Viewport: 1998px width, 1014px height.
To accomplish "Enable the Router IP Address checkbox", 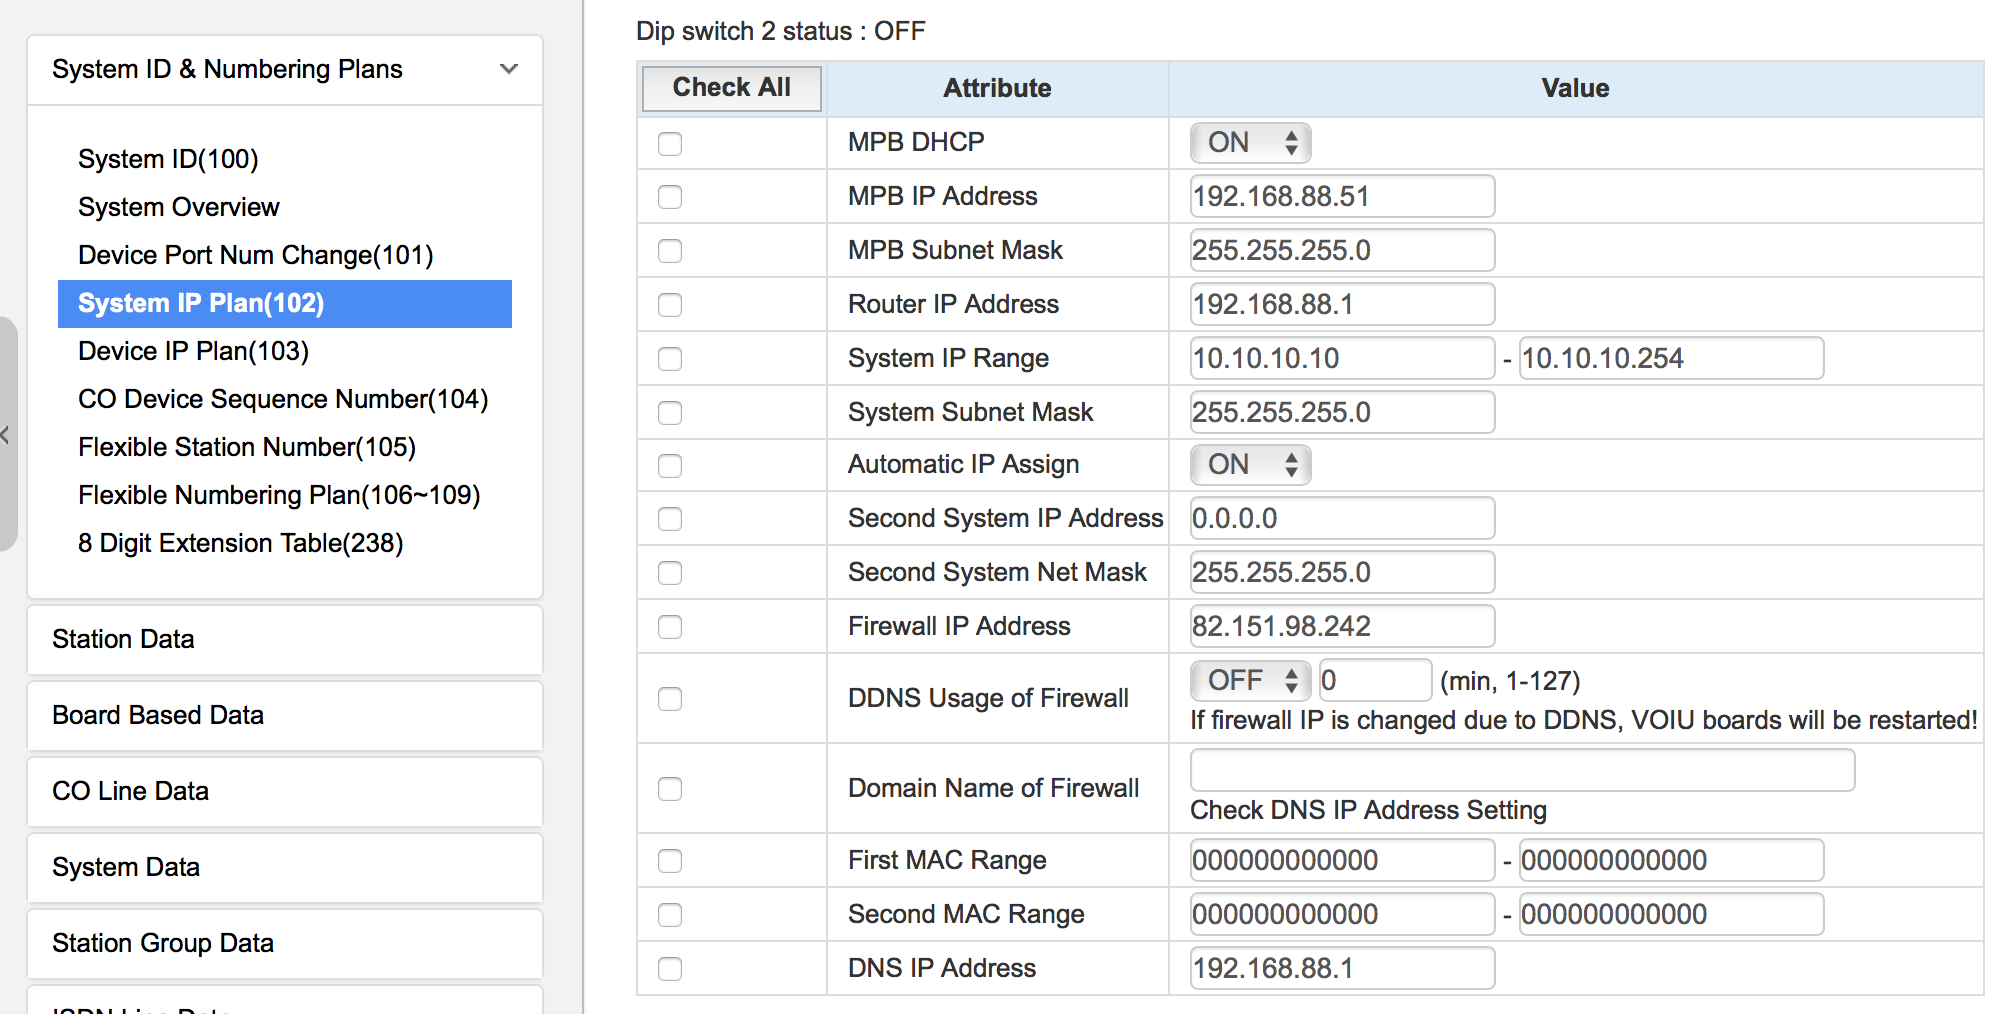I will point(670,305).
